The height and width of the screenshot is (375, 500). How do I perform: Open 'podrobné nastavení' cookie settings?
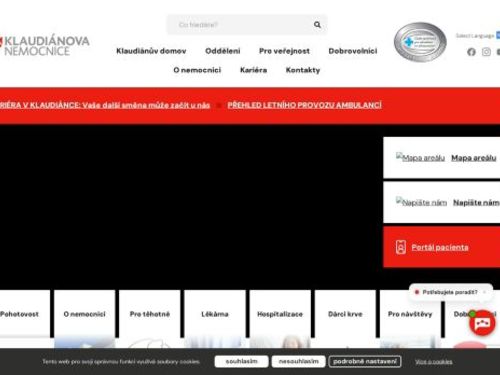pyautogui.click(x=365, y=361)
